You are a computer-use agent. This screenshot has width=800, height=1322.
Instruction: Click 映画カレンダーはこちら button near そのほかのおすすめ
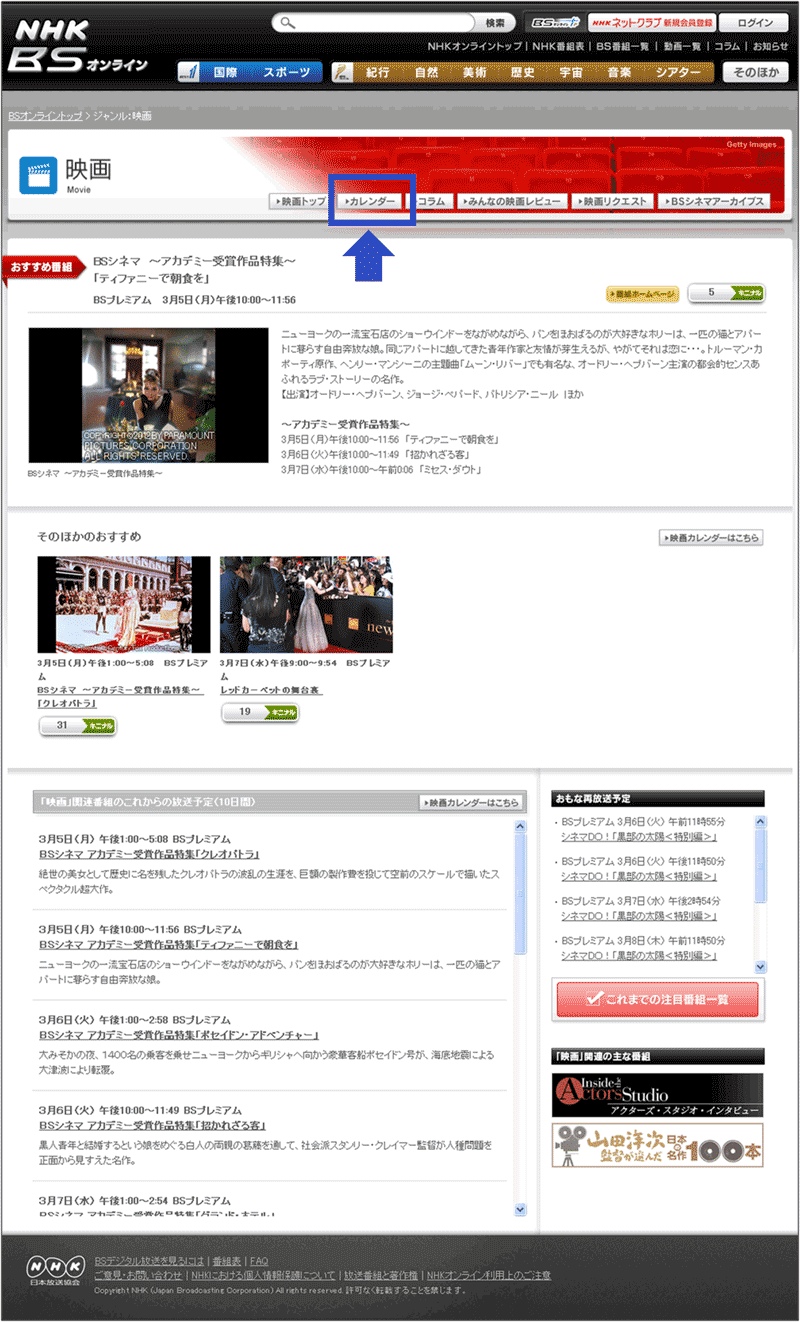coord(711,538)
